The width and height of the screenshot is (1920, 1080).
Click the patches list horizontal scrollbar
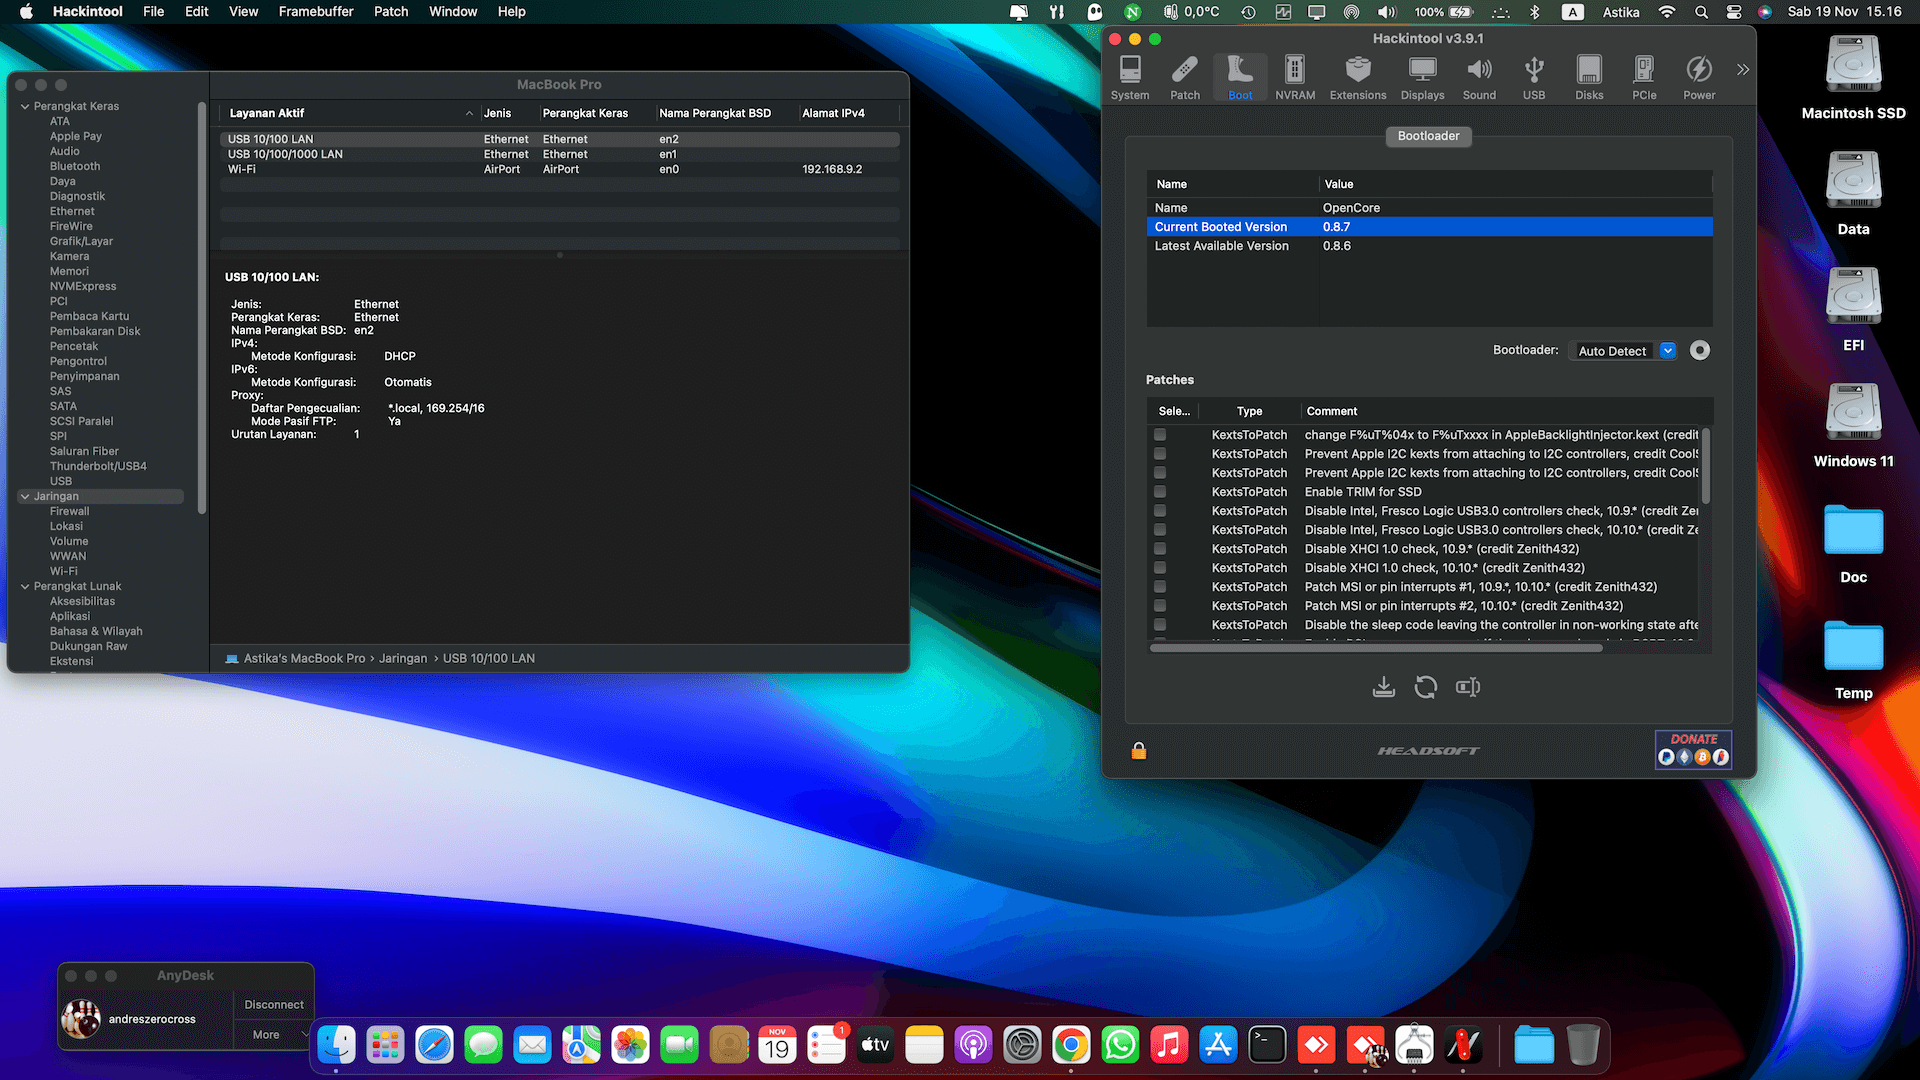pos(1376,648)
